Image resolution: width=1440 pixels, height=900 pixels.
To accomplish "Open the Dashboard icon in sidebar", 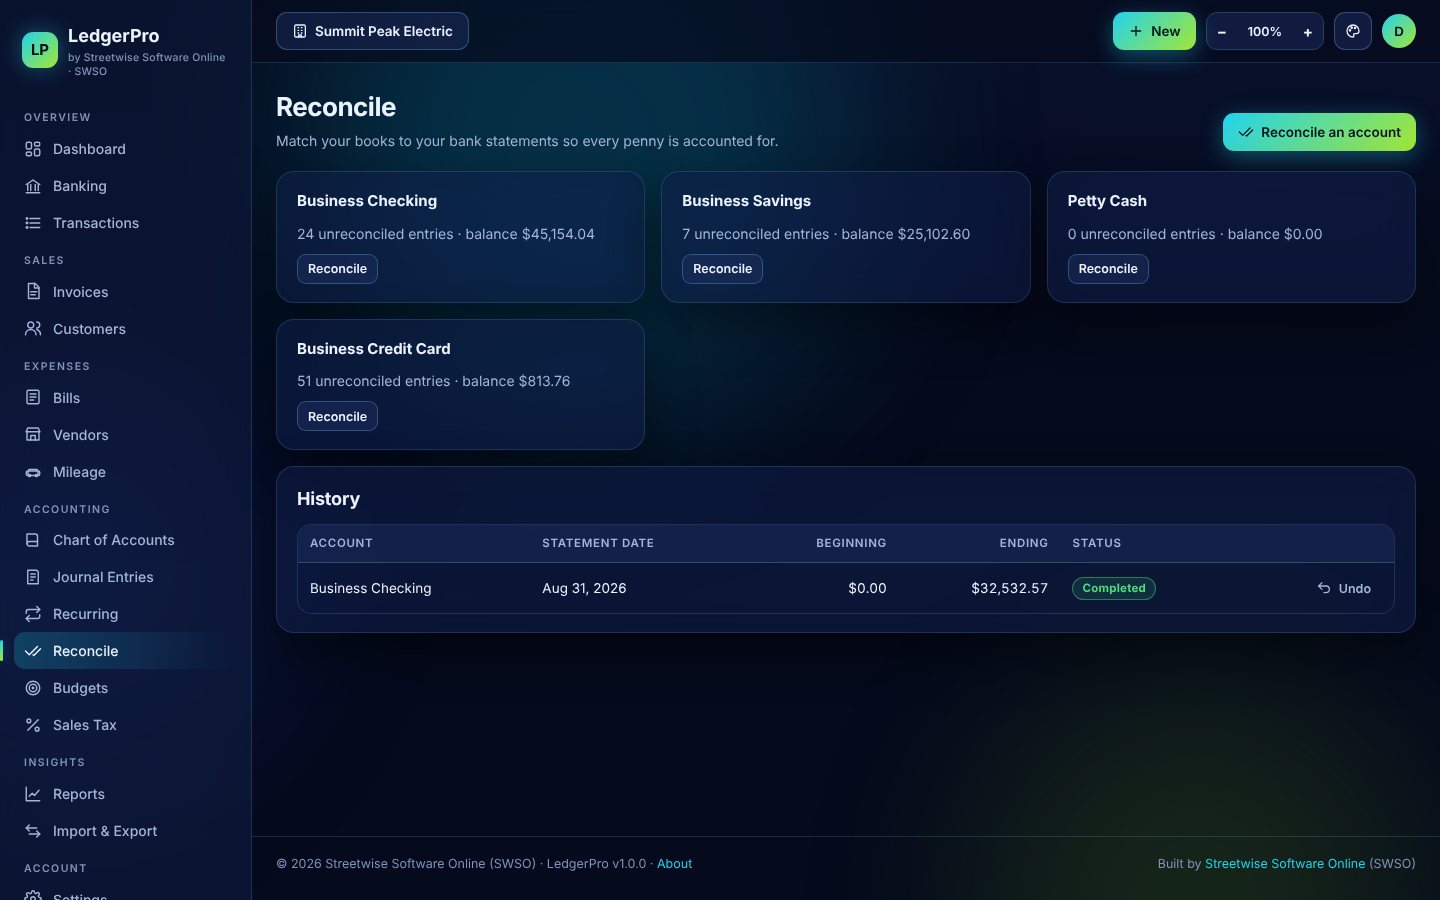I will coord(33,149).
